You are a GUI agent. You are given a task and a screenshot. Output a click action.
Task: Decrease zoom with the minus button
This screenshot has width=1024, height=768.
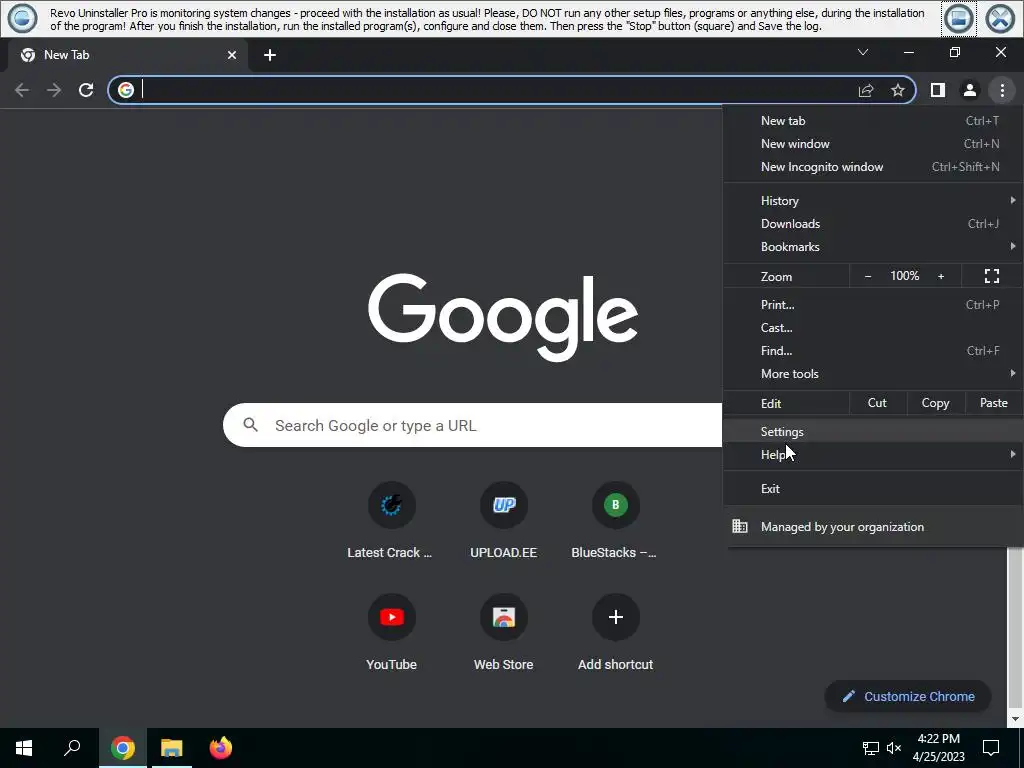pos(868,276)
